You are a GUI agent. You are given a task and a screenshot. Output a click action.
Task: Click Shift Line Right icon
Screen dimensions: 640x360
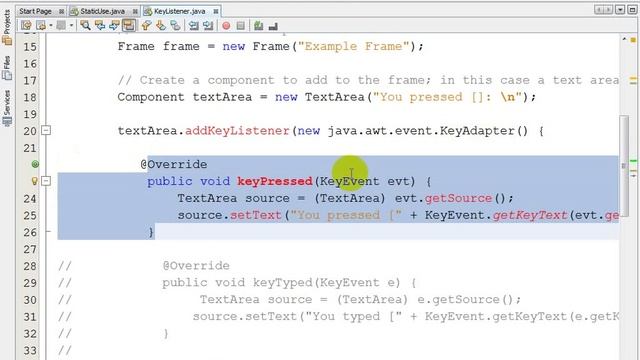(x=208, y=25)
